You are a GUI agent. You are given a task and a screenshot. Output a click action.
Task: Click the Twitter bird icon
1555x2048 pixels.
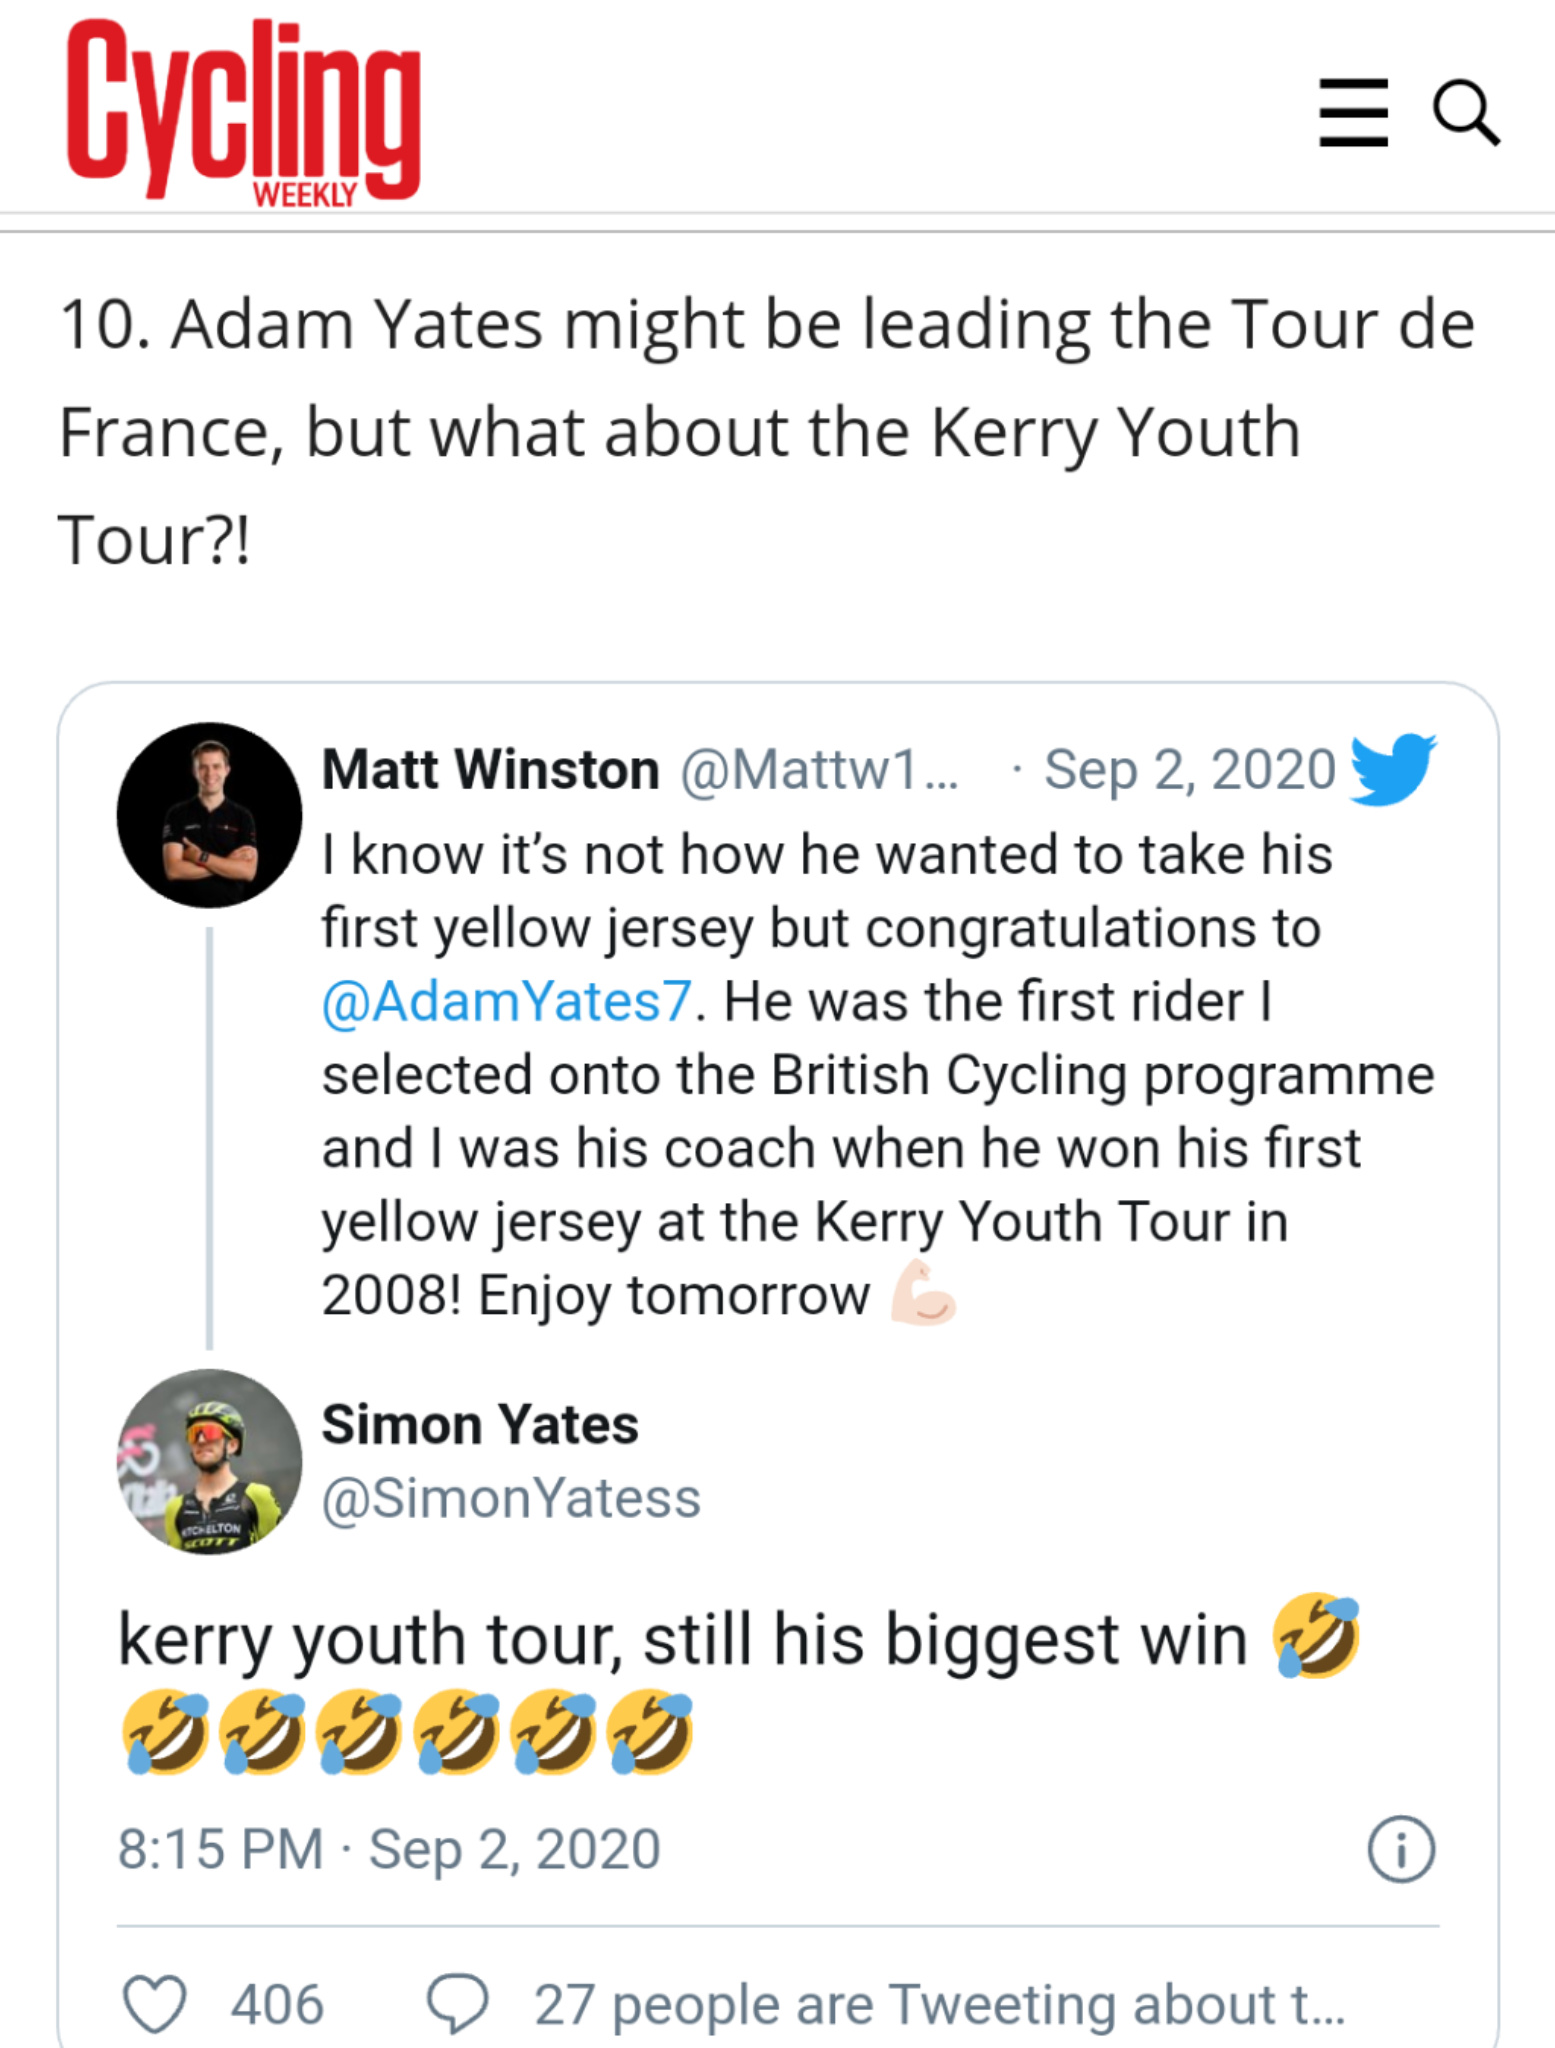[x=1393, y=769]
